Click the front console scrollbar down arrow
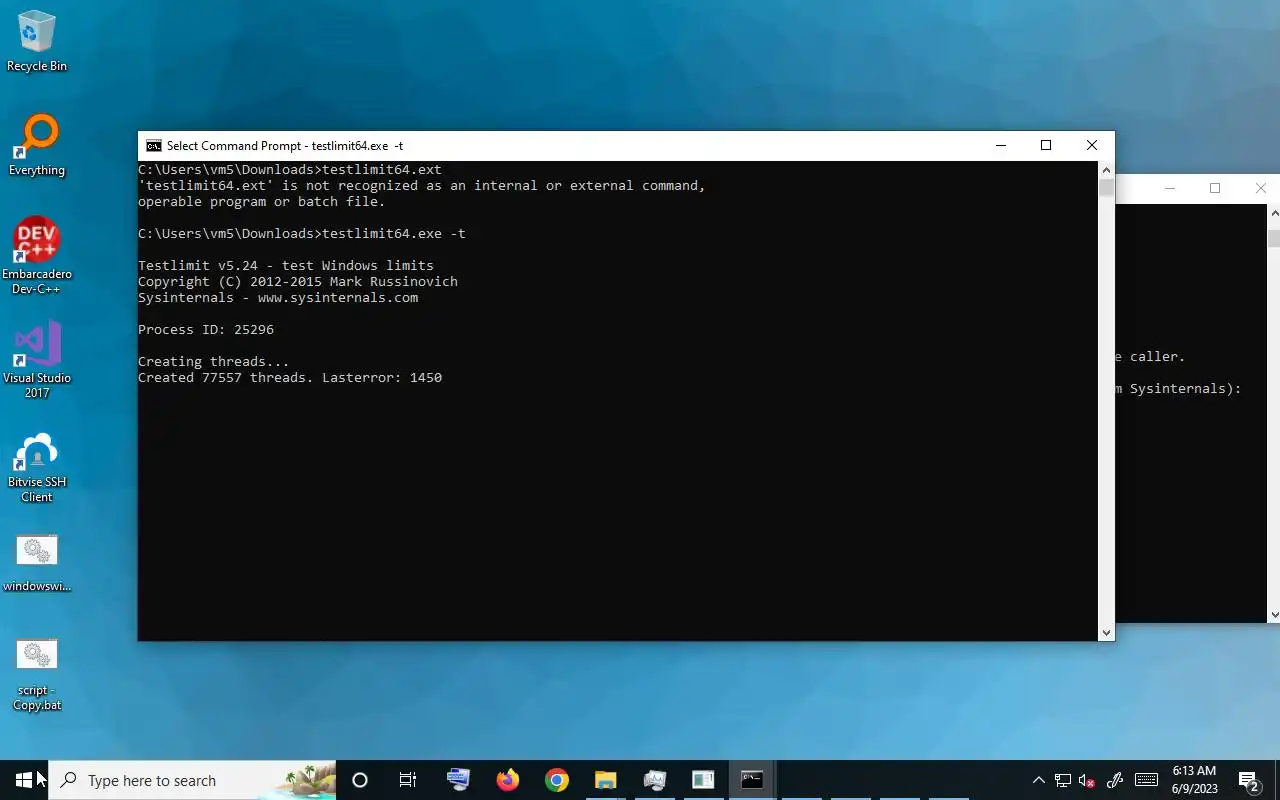This screenshot has width=1280, height=800. coord(1106,632)
